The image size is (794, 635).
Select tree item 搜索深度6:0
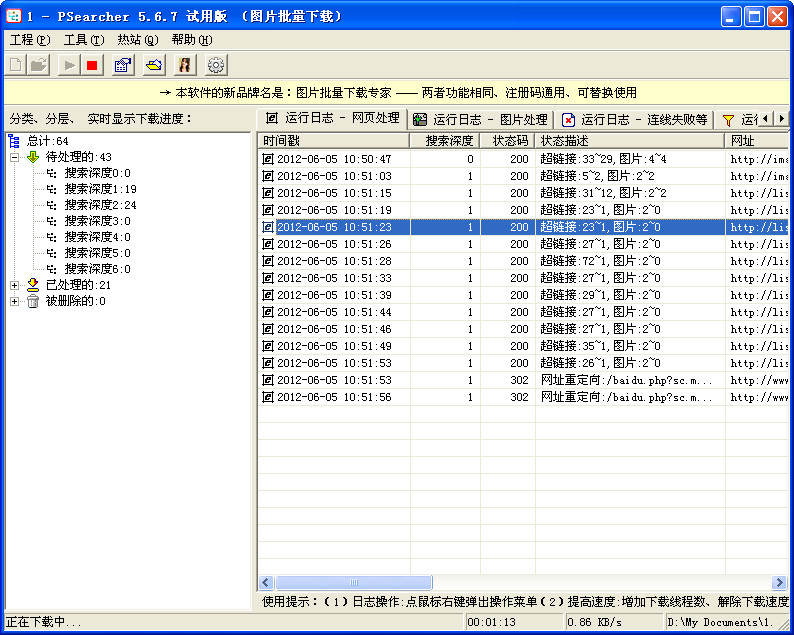tap(97, 269)
